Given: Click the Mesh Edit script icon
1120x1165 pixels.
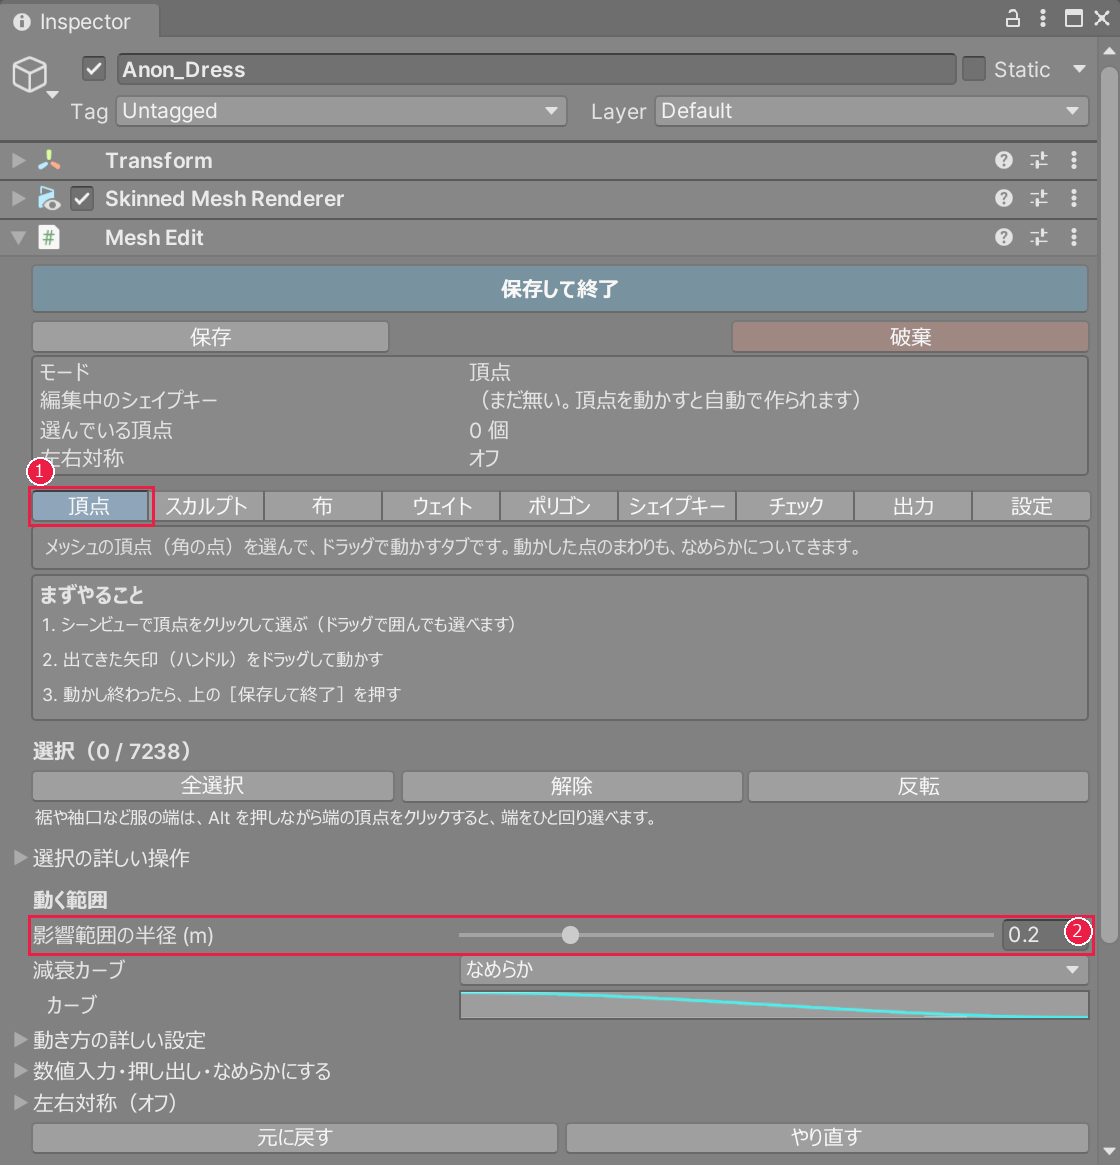Looking at the screenshot, I should pos(49,238).
